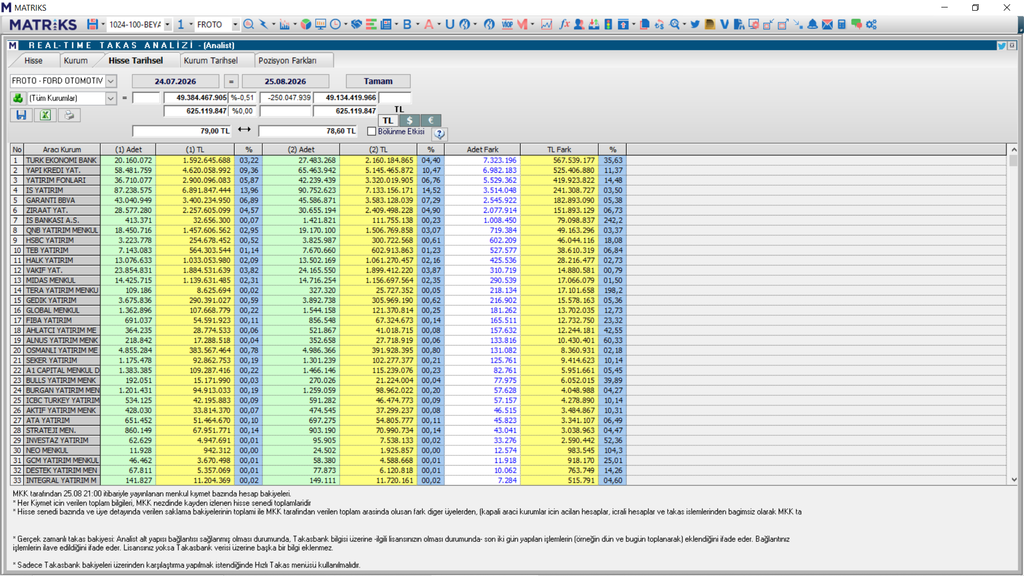Select the Hisse Tarihsel tab

coord(135,60)
